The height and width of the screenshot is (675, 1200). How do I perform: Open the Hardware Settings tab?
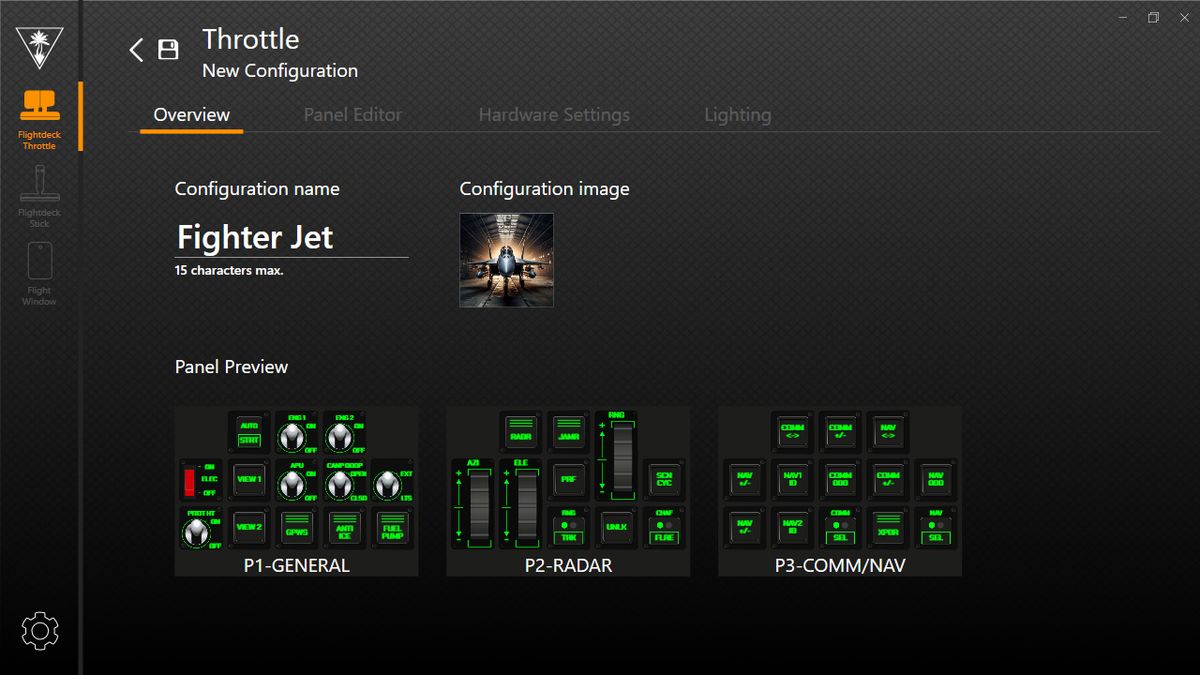pos(554,115)
